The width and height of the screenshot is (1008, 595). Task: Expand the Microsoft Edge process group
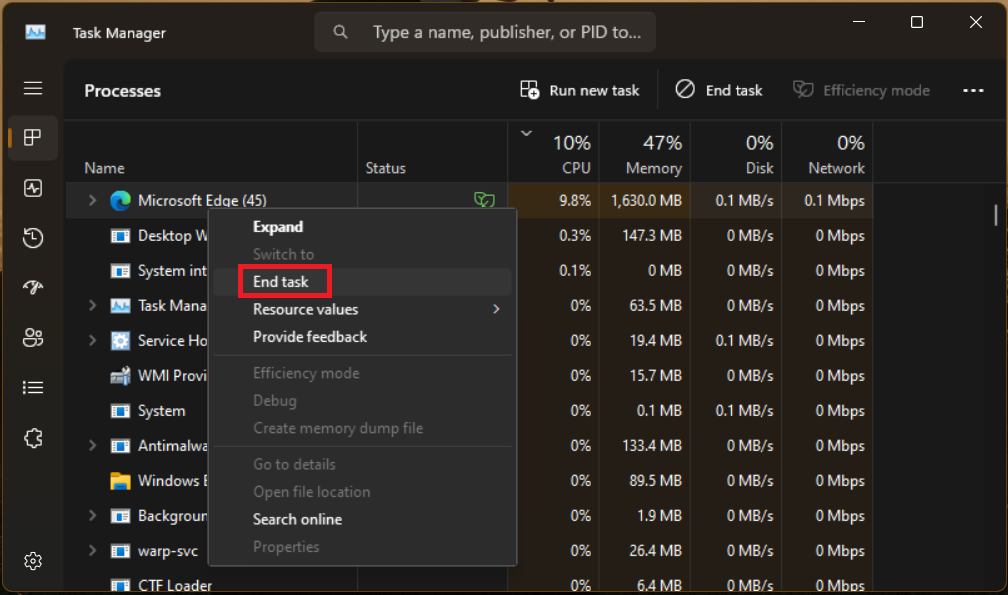(92, 201)
